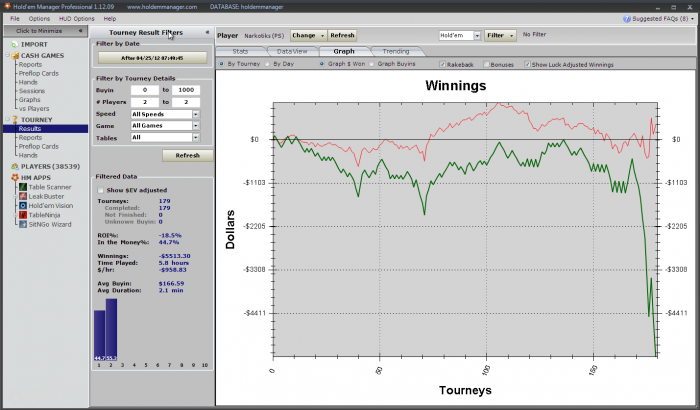Open Reports under Cash Games
The image size is (700, 410).
(30, 64)
